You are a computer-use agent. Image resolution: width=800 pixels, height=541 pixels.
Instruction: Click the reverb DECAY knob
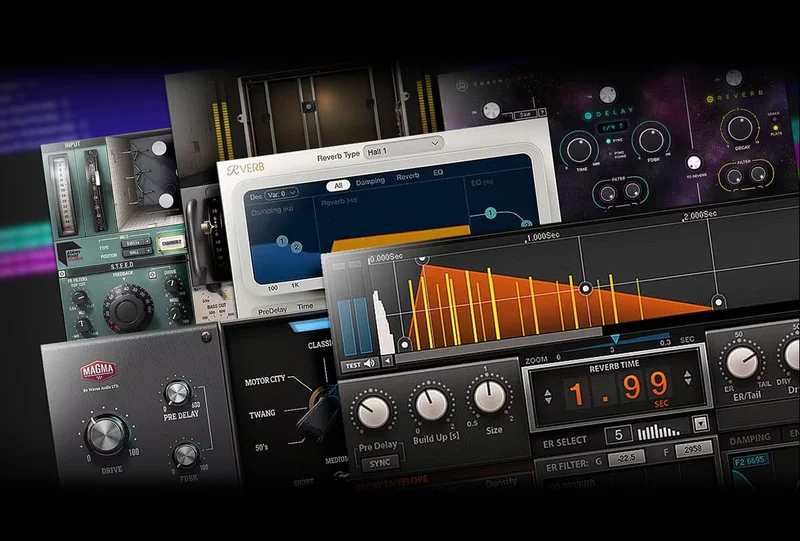coord(741,129)
